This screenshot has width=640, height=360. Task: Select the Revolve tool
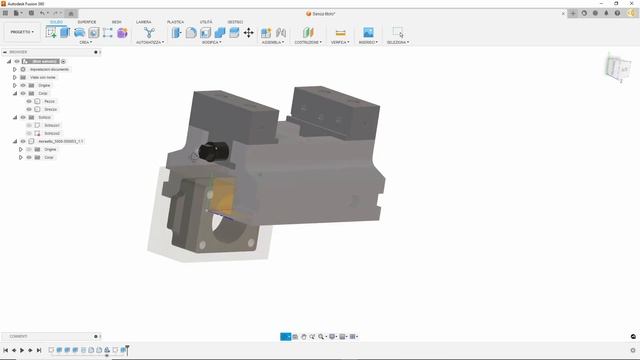(79, 32)
